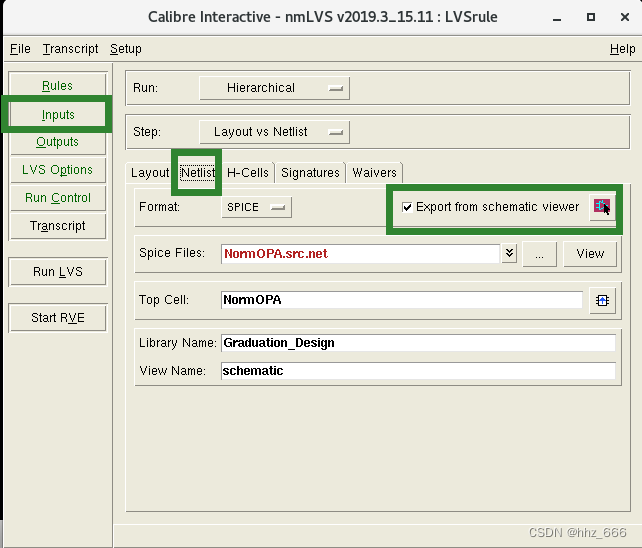This screenshot has height=548, width=642.
Task: Click the View button for Spice Files
Action: point(590,254)
